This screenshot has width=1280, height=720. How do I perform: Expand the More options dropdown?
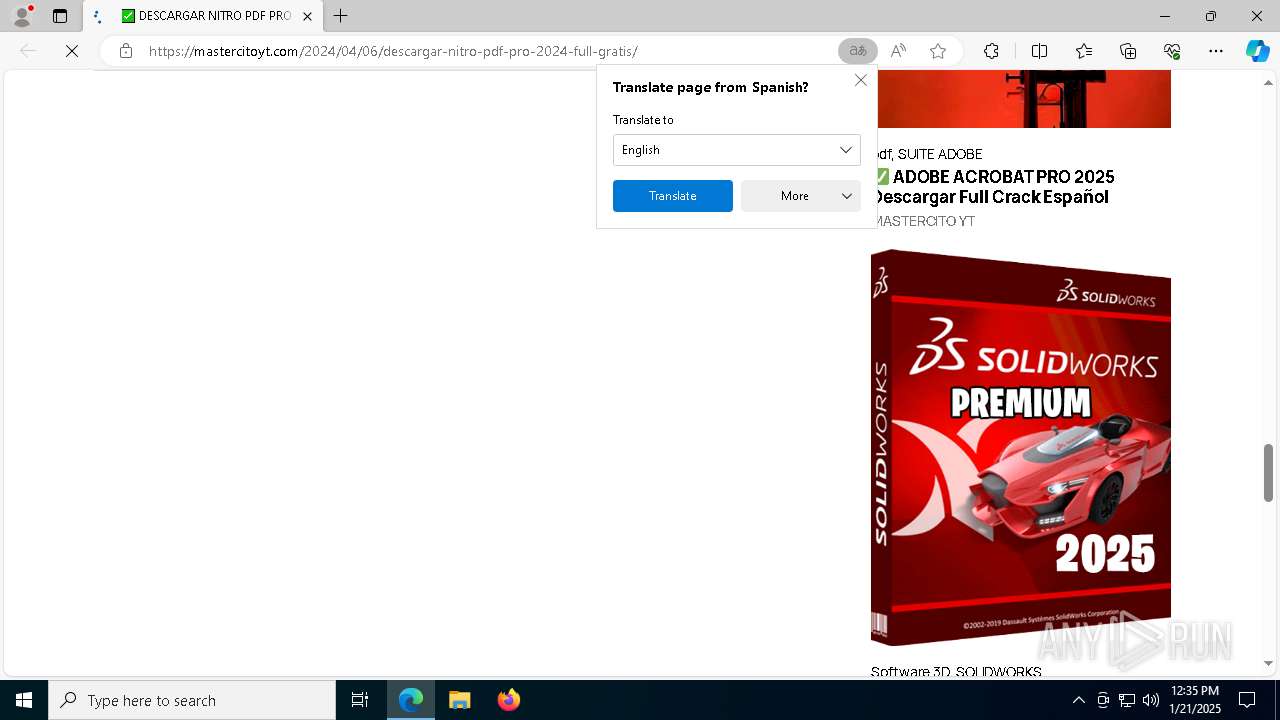pyautogui.click(x=801, y=196)
